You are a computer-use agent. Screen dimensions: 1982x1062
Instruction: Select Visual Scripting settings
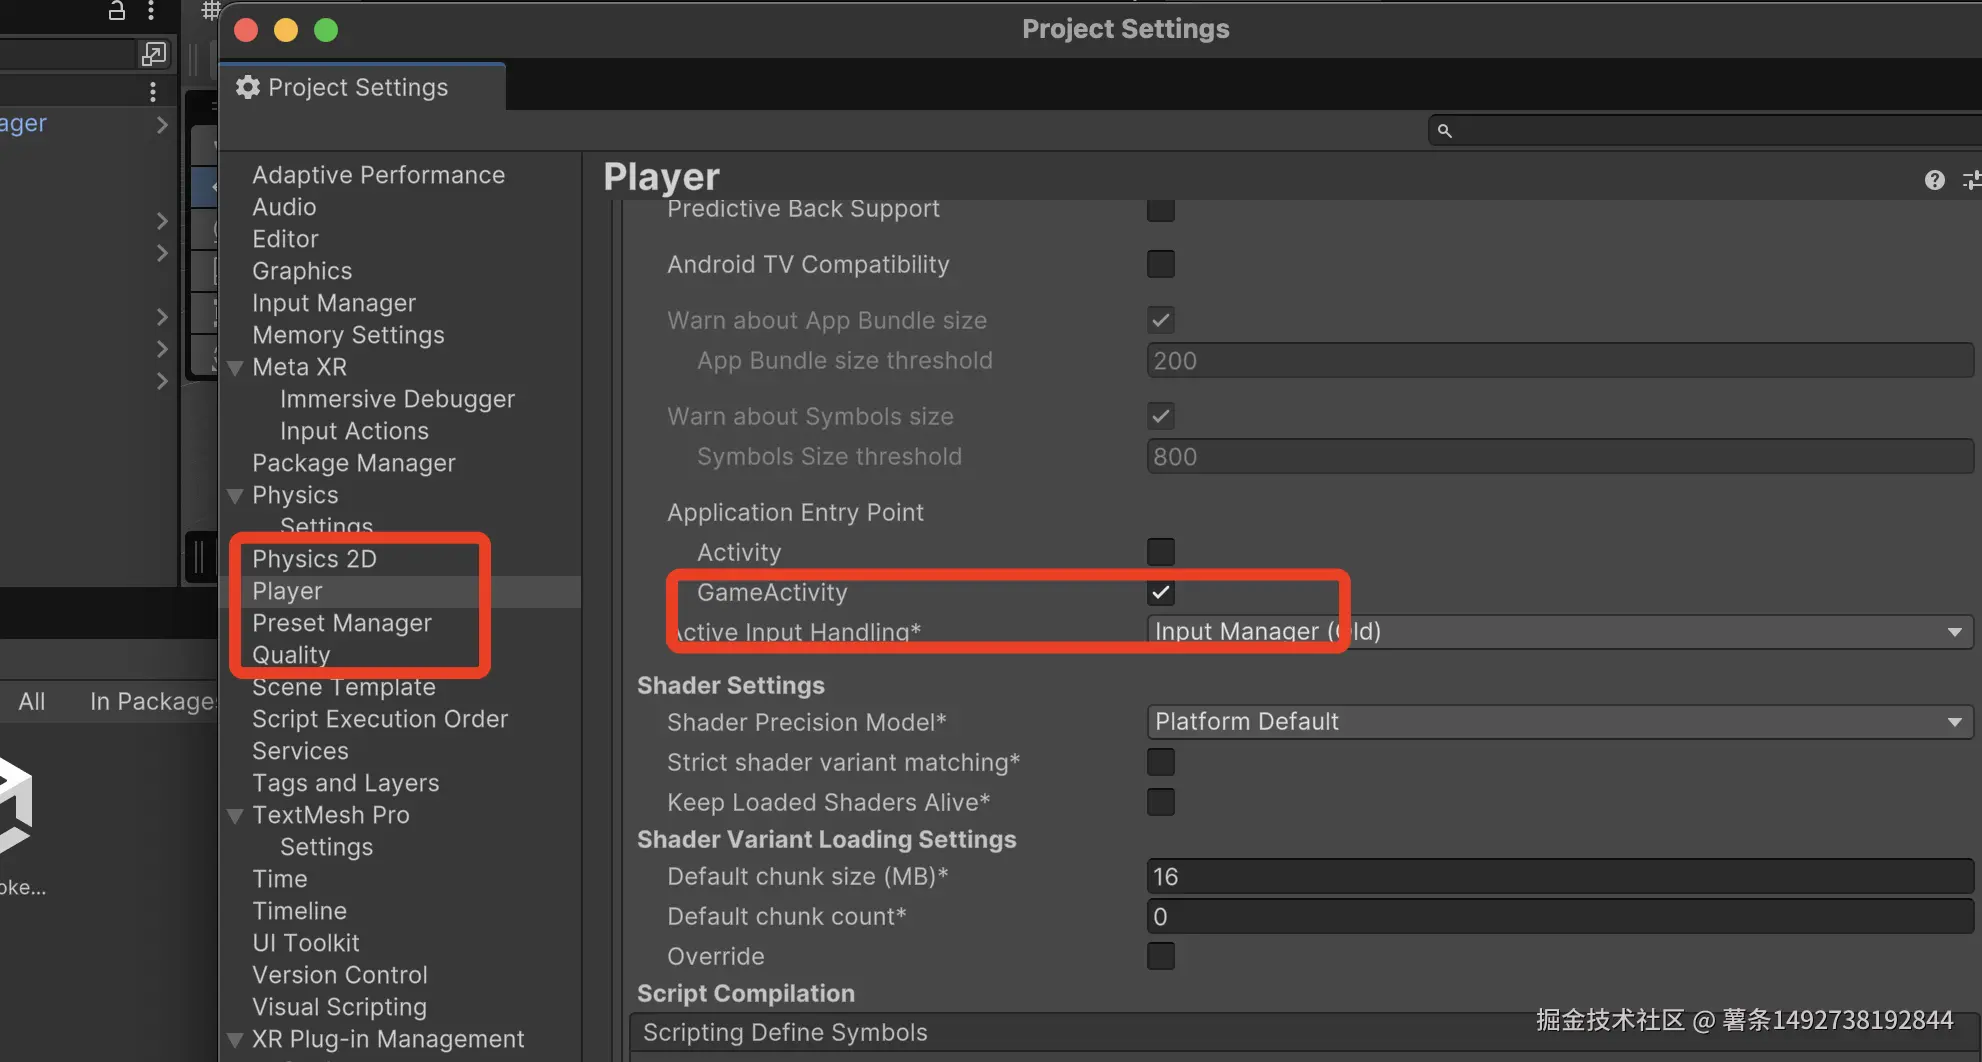pos(339,1007)
